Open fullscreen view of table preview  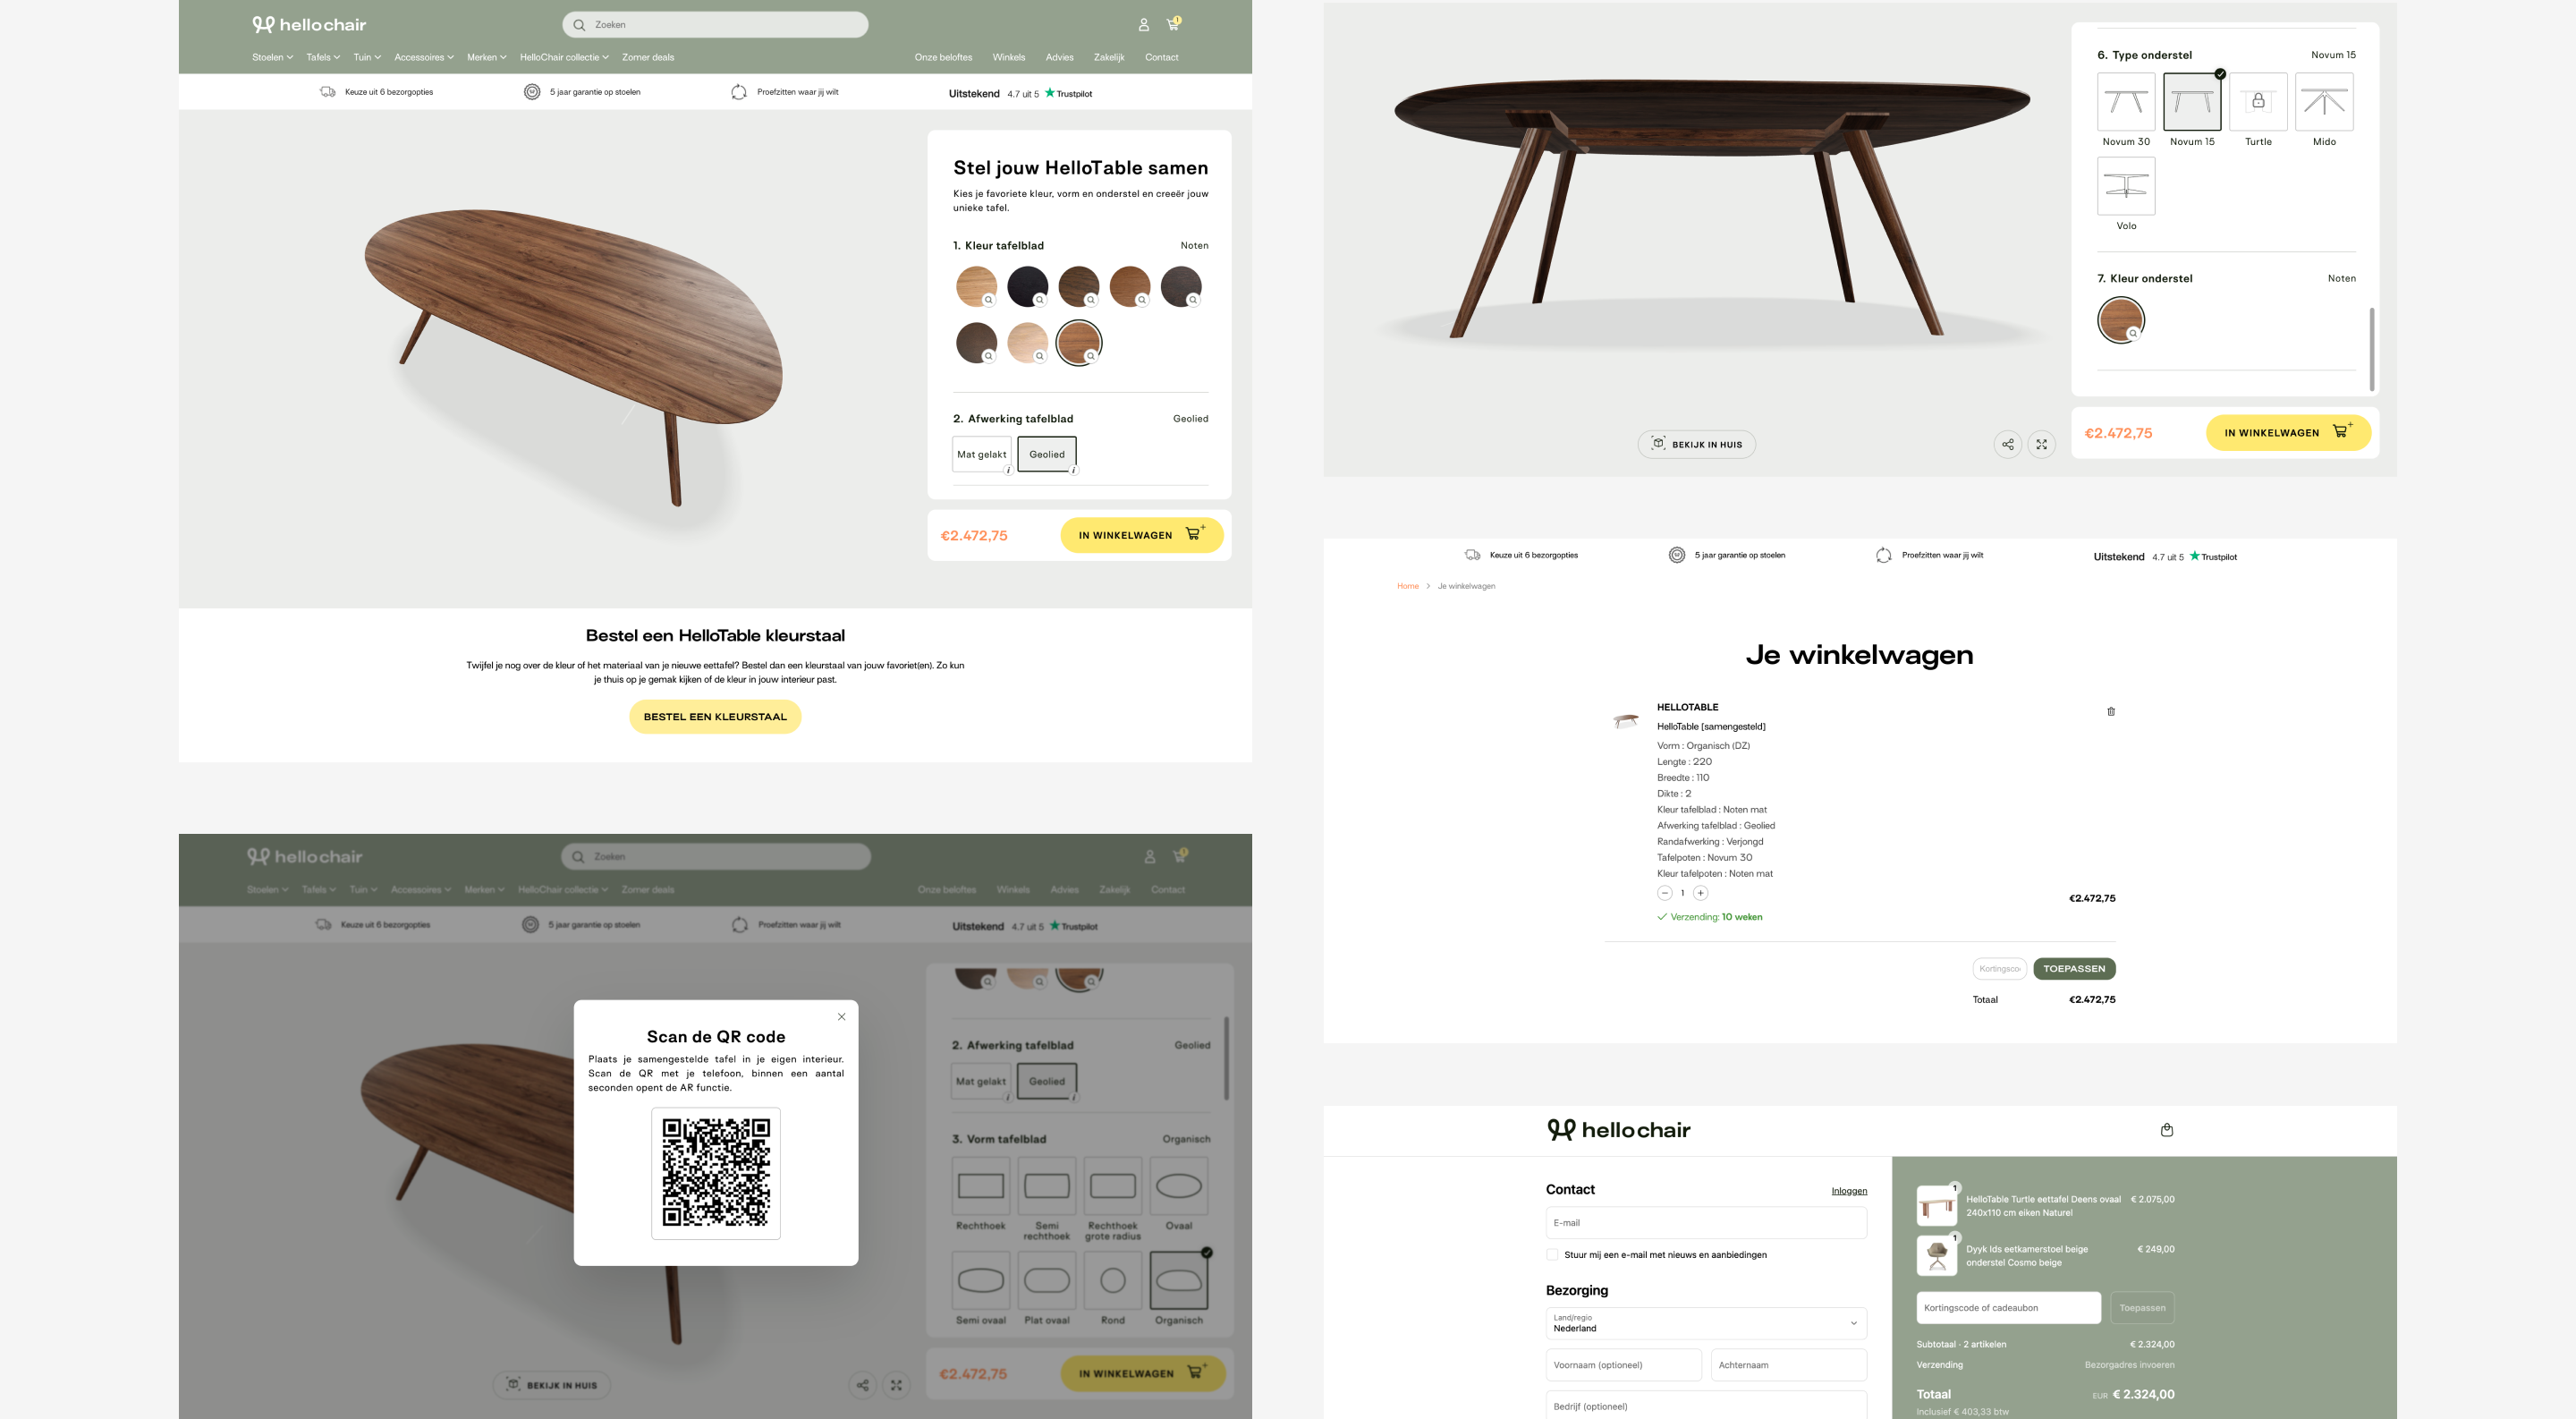(x=2041, y=444)
